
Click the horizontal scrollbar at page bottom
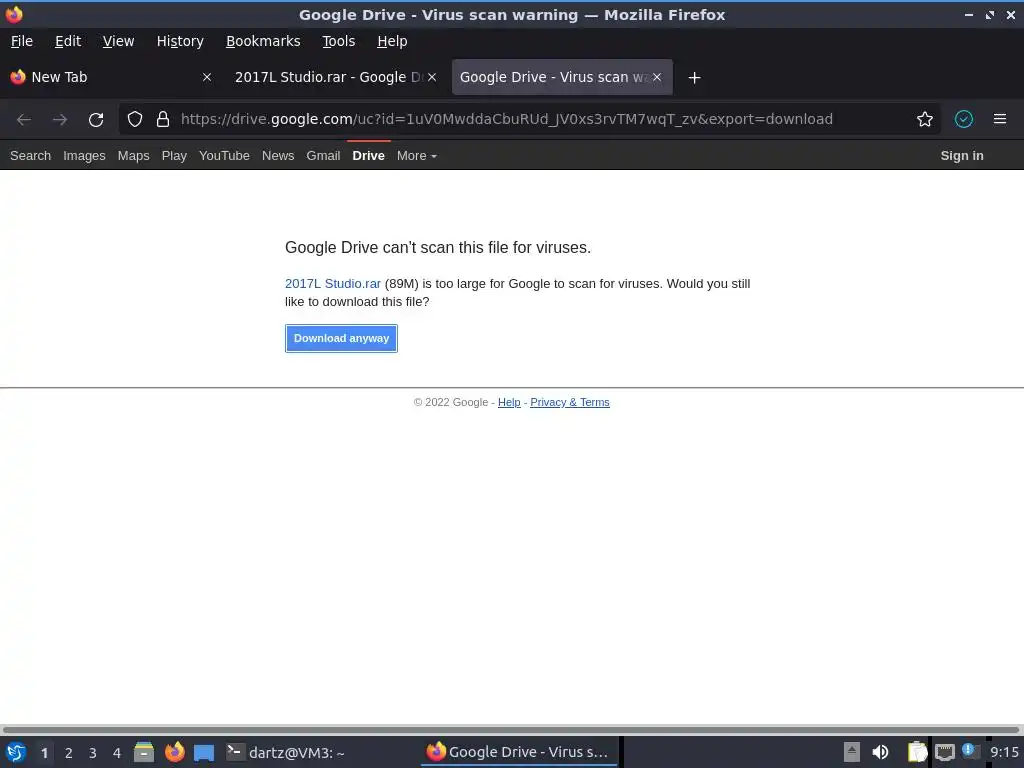click(511, 729)
